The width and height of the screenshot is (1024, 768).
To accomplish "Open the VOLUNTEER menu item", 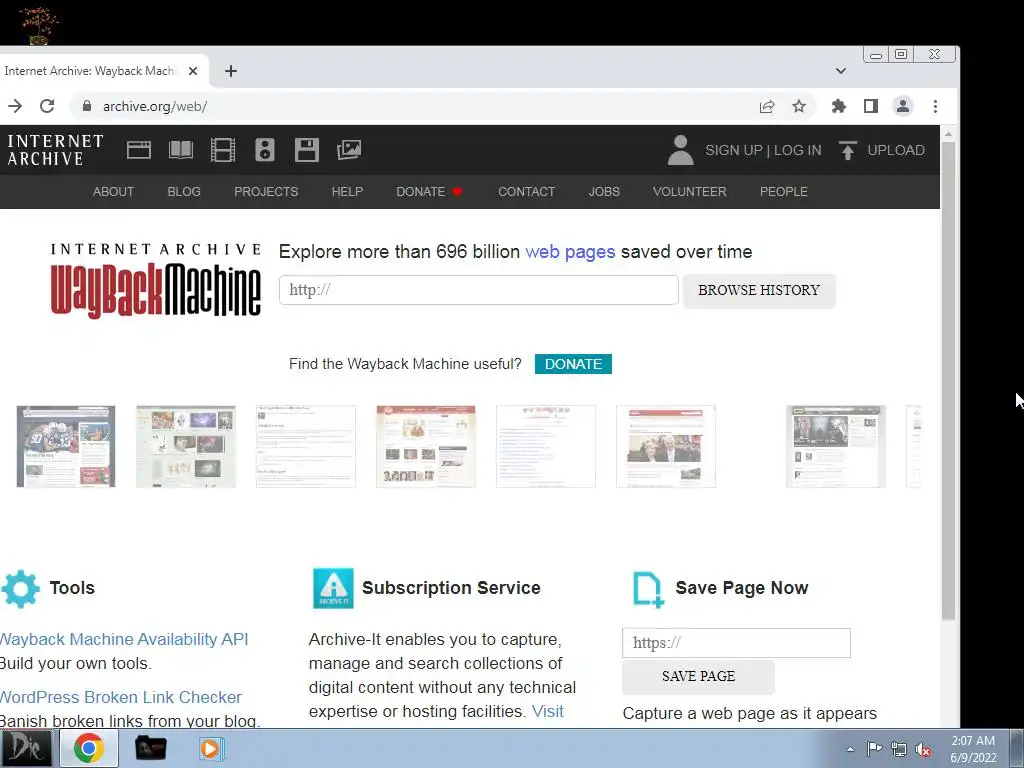I will (x=690, y=192).
